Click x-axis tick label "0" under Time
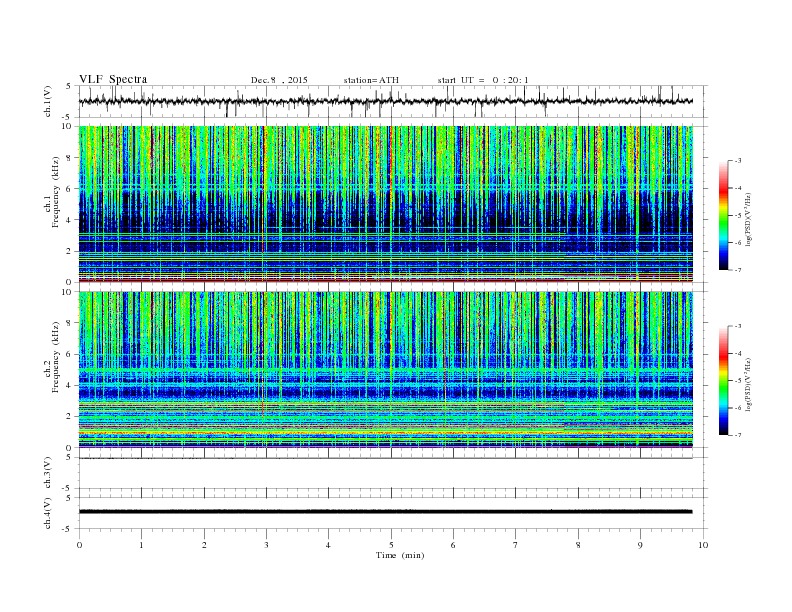Image resolution: width=792 pixels, height=612 pixels. click(x=79, y=545)
